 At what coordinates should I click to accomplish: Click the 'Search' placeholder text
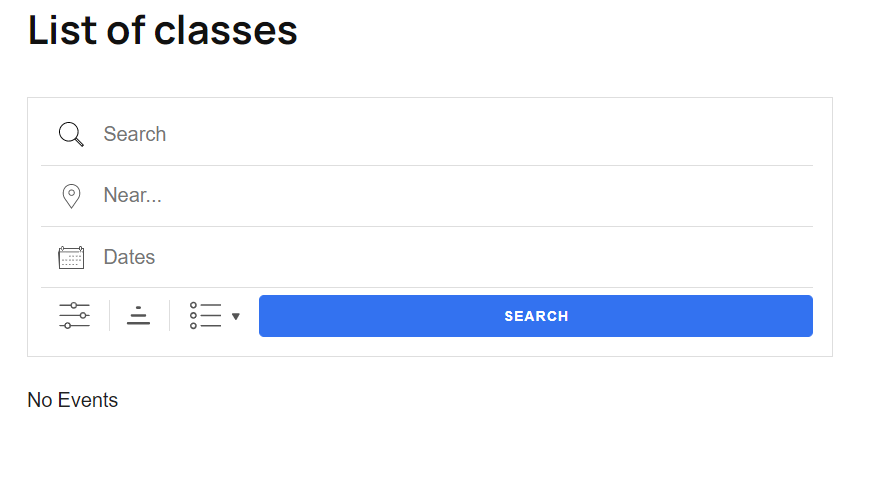[135, 134]
